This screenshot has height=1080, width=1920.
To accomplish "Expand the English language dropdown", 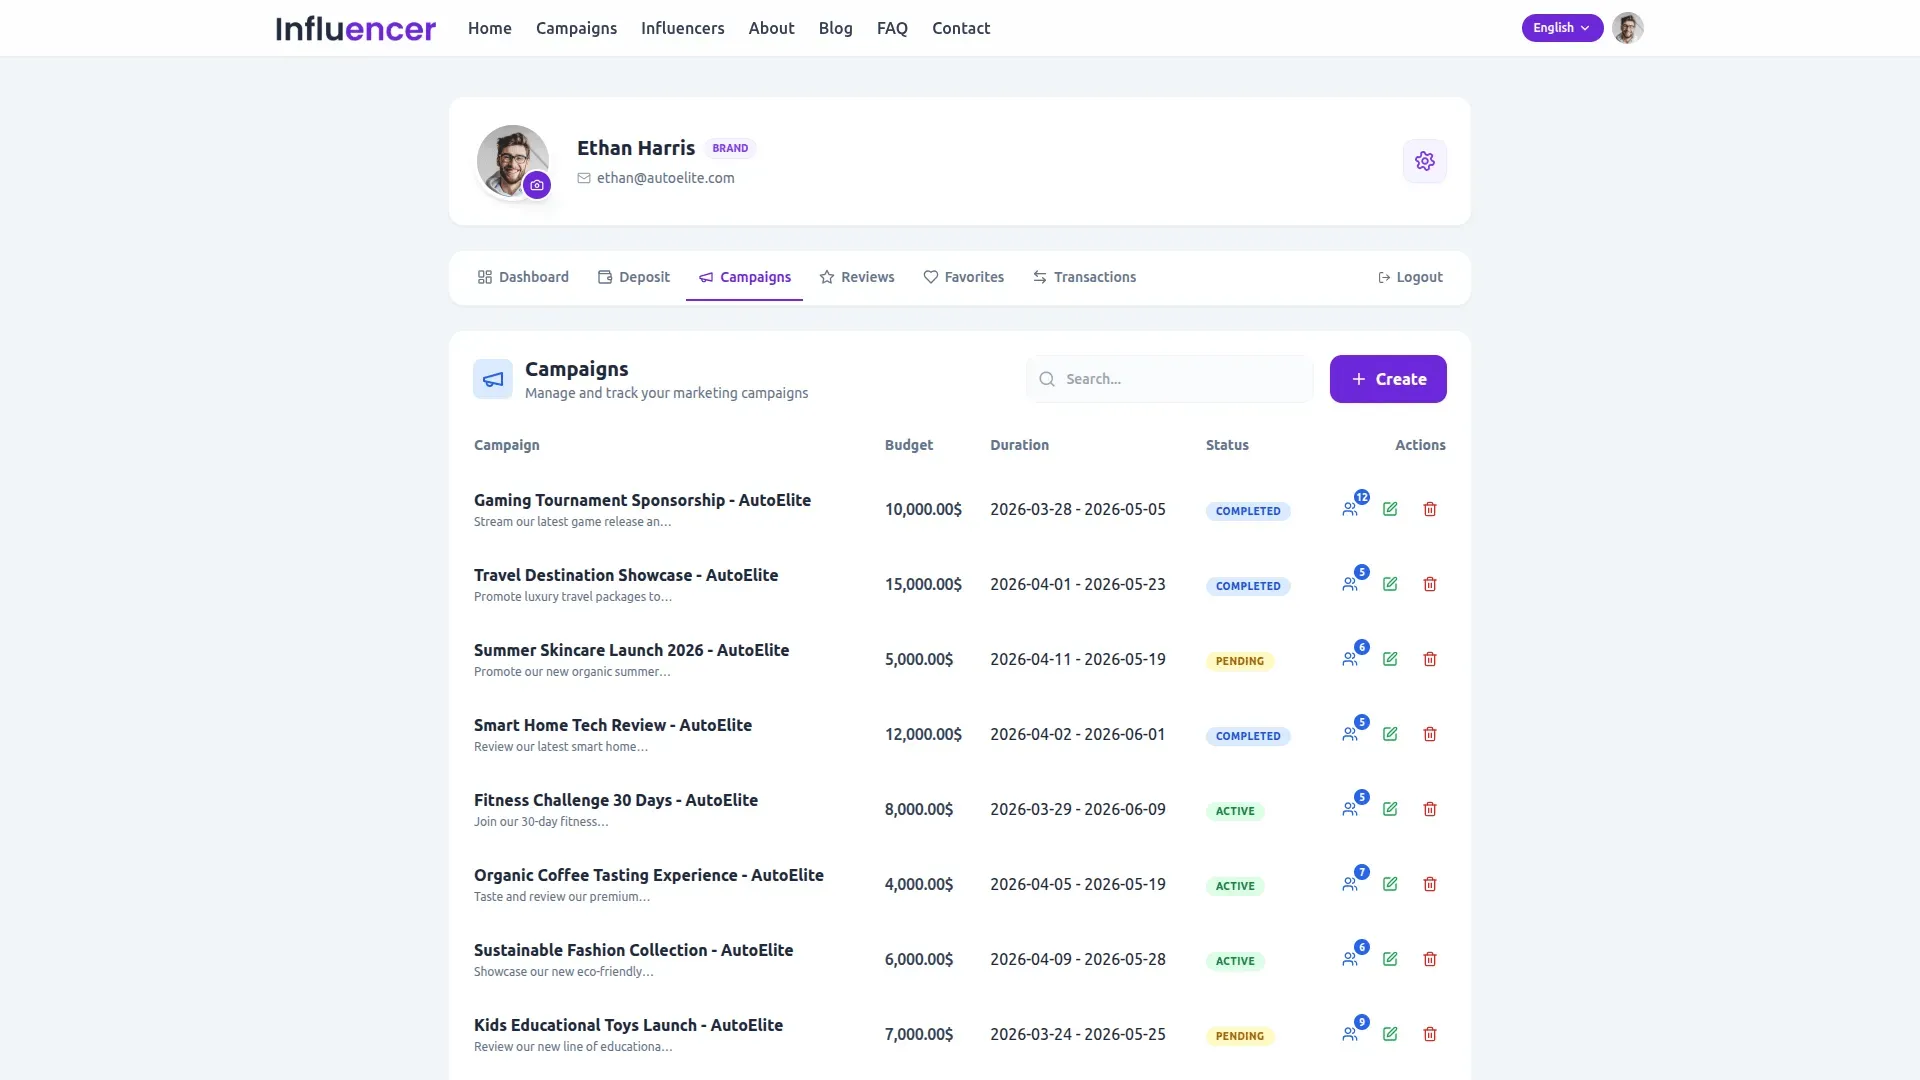I will (1561, 28).
